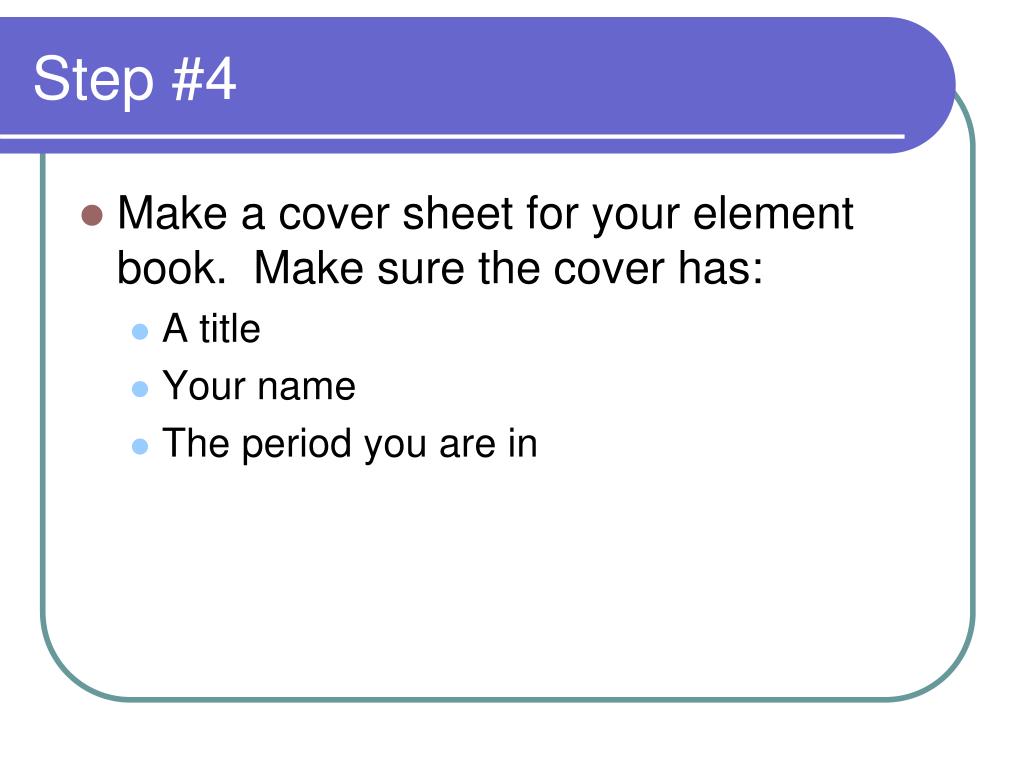Click the brown main bullet point
The image size is (1024, 768).
point(92,215)
